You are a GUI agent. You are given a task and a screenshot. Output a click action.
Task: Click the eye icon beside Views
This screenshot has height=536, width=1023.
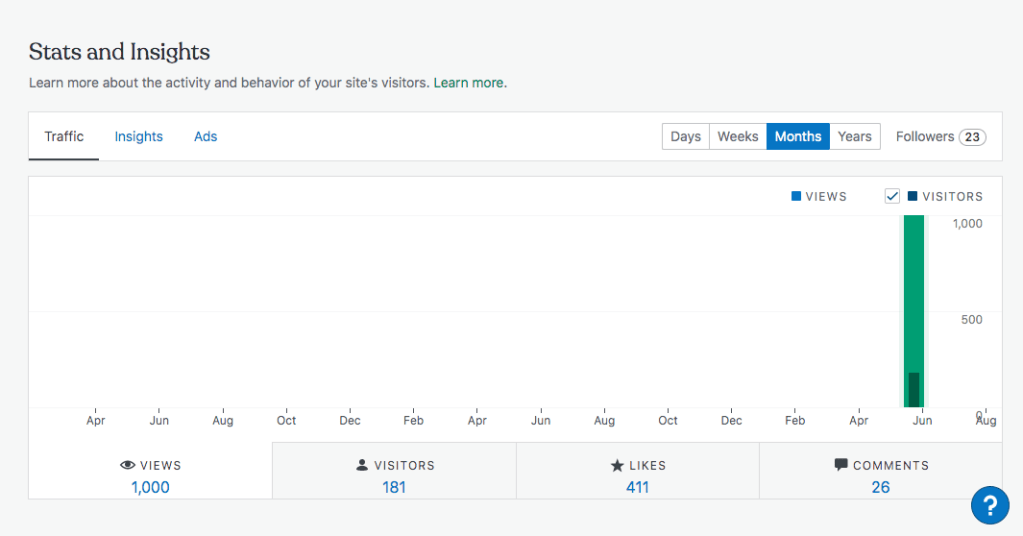[x=127, y=465]
